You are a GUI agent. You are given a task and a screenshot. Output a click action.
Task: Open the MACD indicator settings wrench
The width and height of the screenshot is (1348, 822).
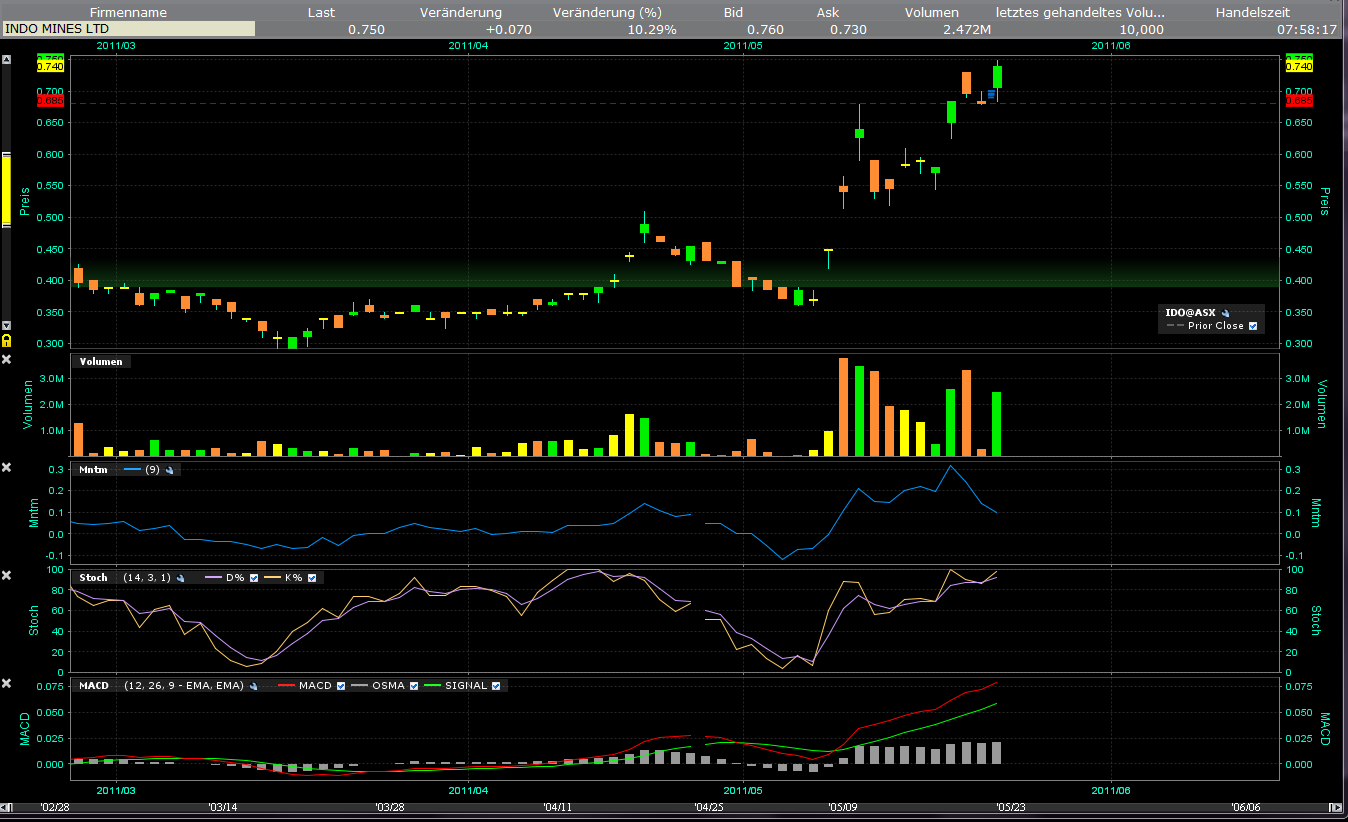point(254,686)
